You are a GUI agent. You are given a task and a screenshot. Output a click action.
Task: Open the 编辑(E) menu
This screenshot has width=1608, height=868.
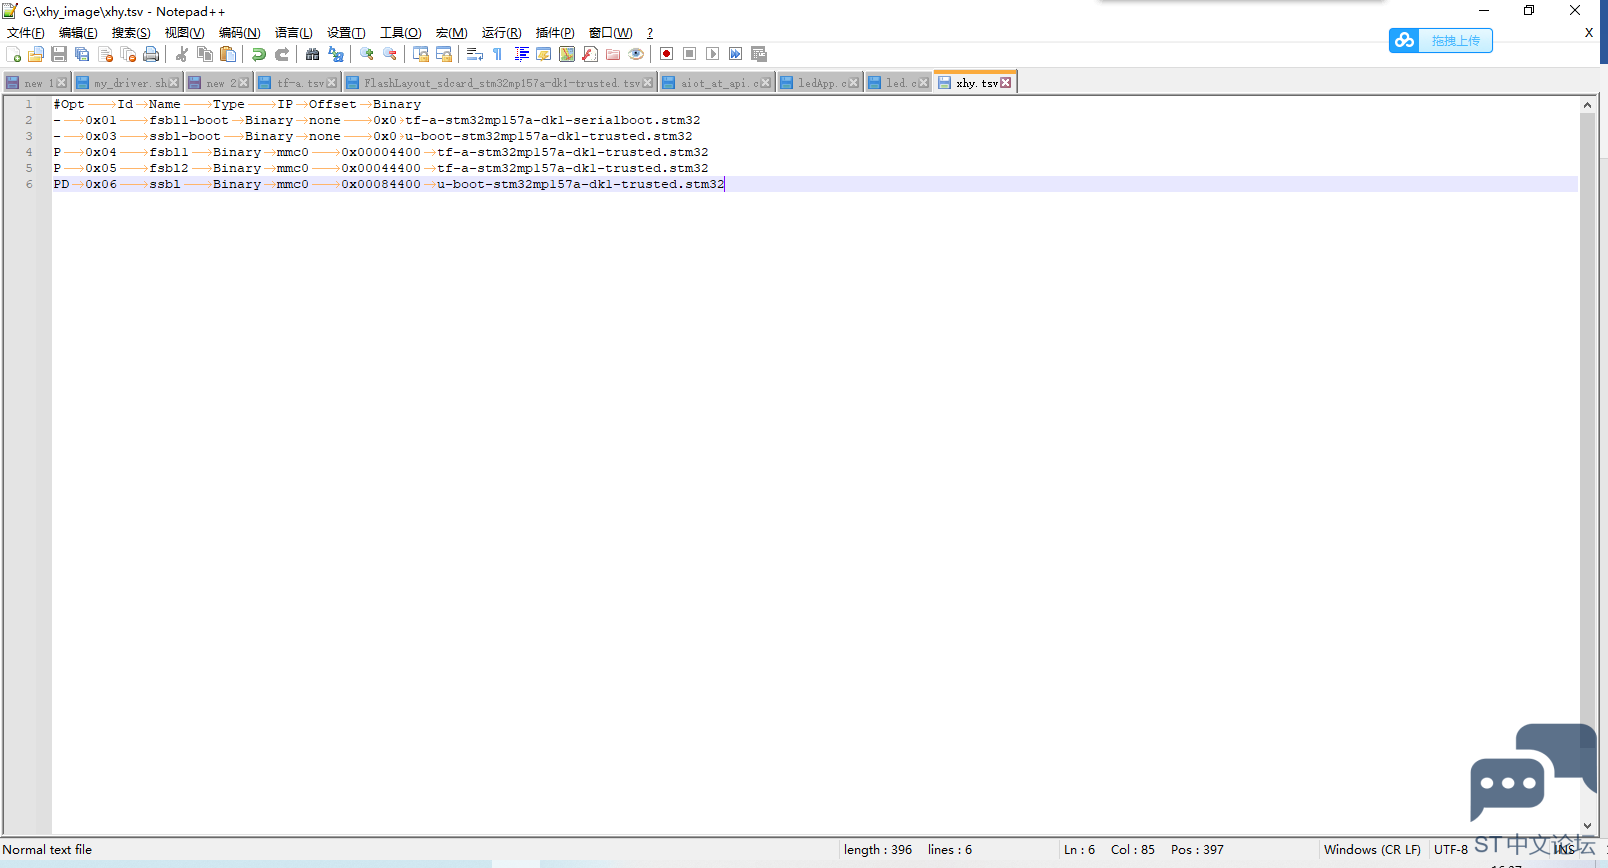pos(78,33)
